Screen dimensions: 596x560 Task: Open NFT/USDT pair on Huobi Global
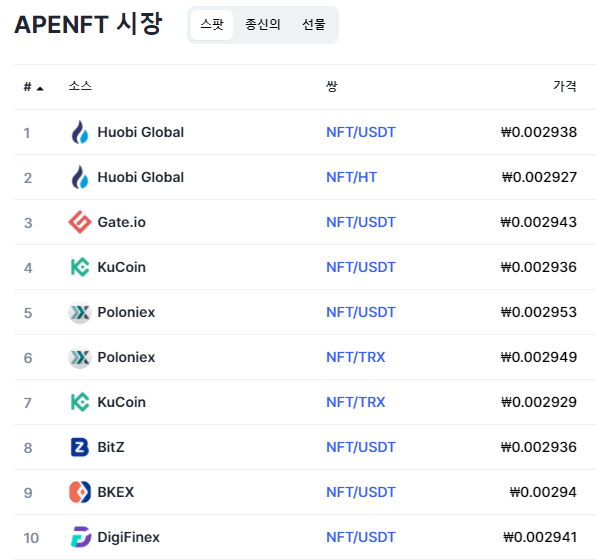click(361, 132)
